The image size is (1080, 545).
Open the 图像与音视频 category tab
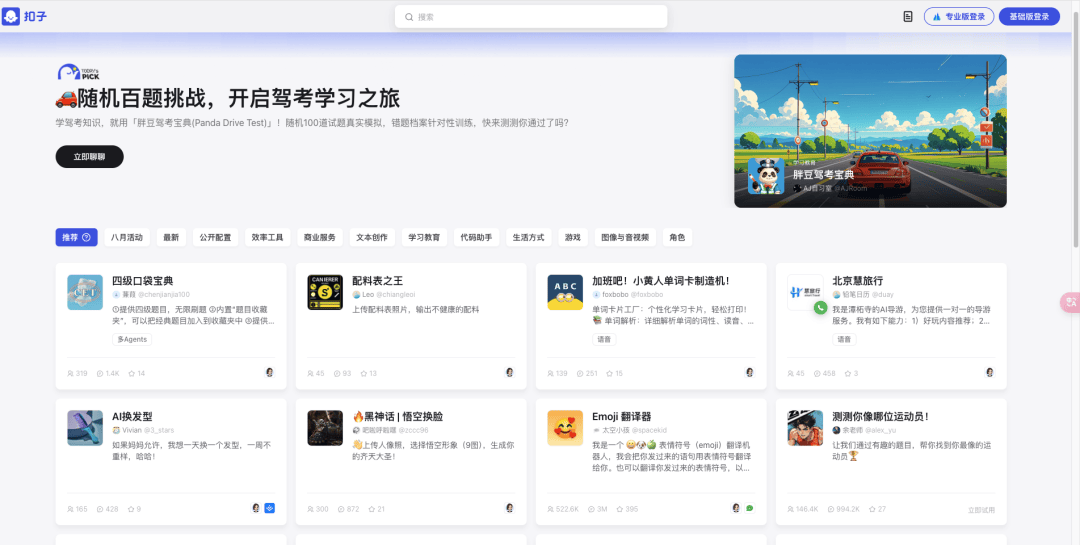click(625, 237)
